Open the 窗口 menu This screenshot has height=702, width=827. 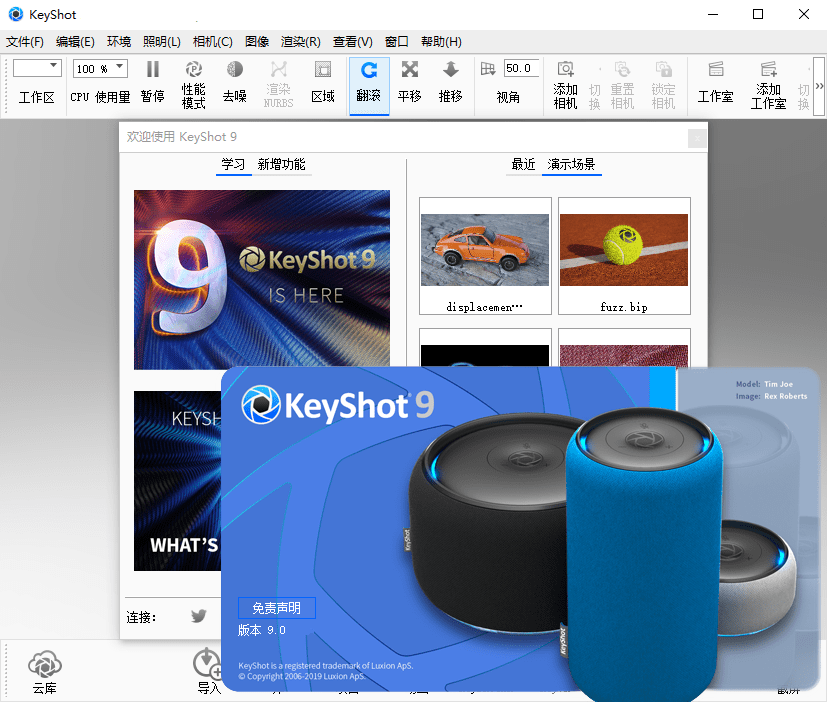tap(397, 42)
